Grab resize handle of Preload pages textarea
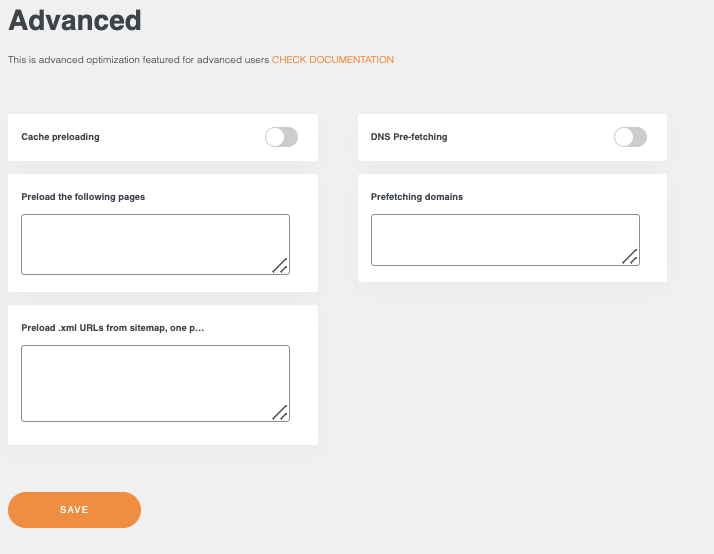This screenshot has width=714, height=554. pyautogui.click(x=281, y=265)
